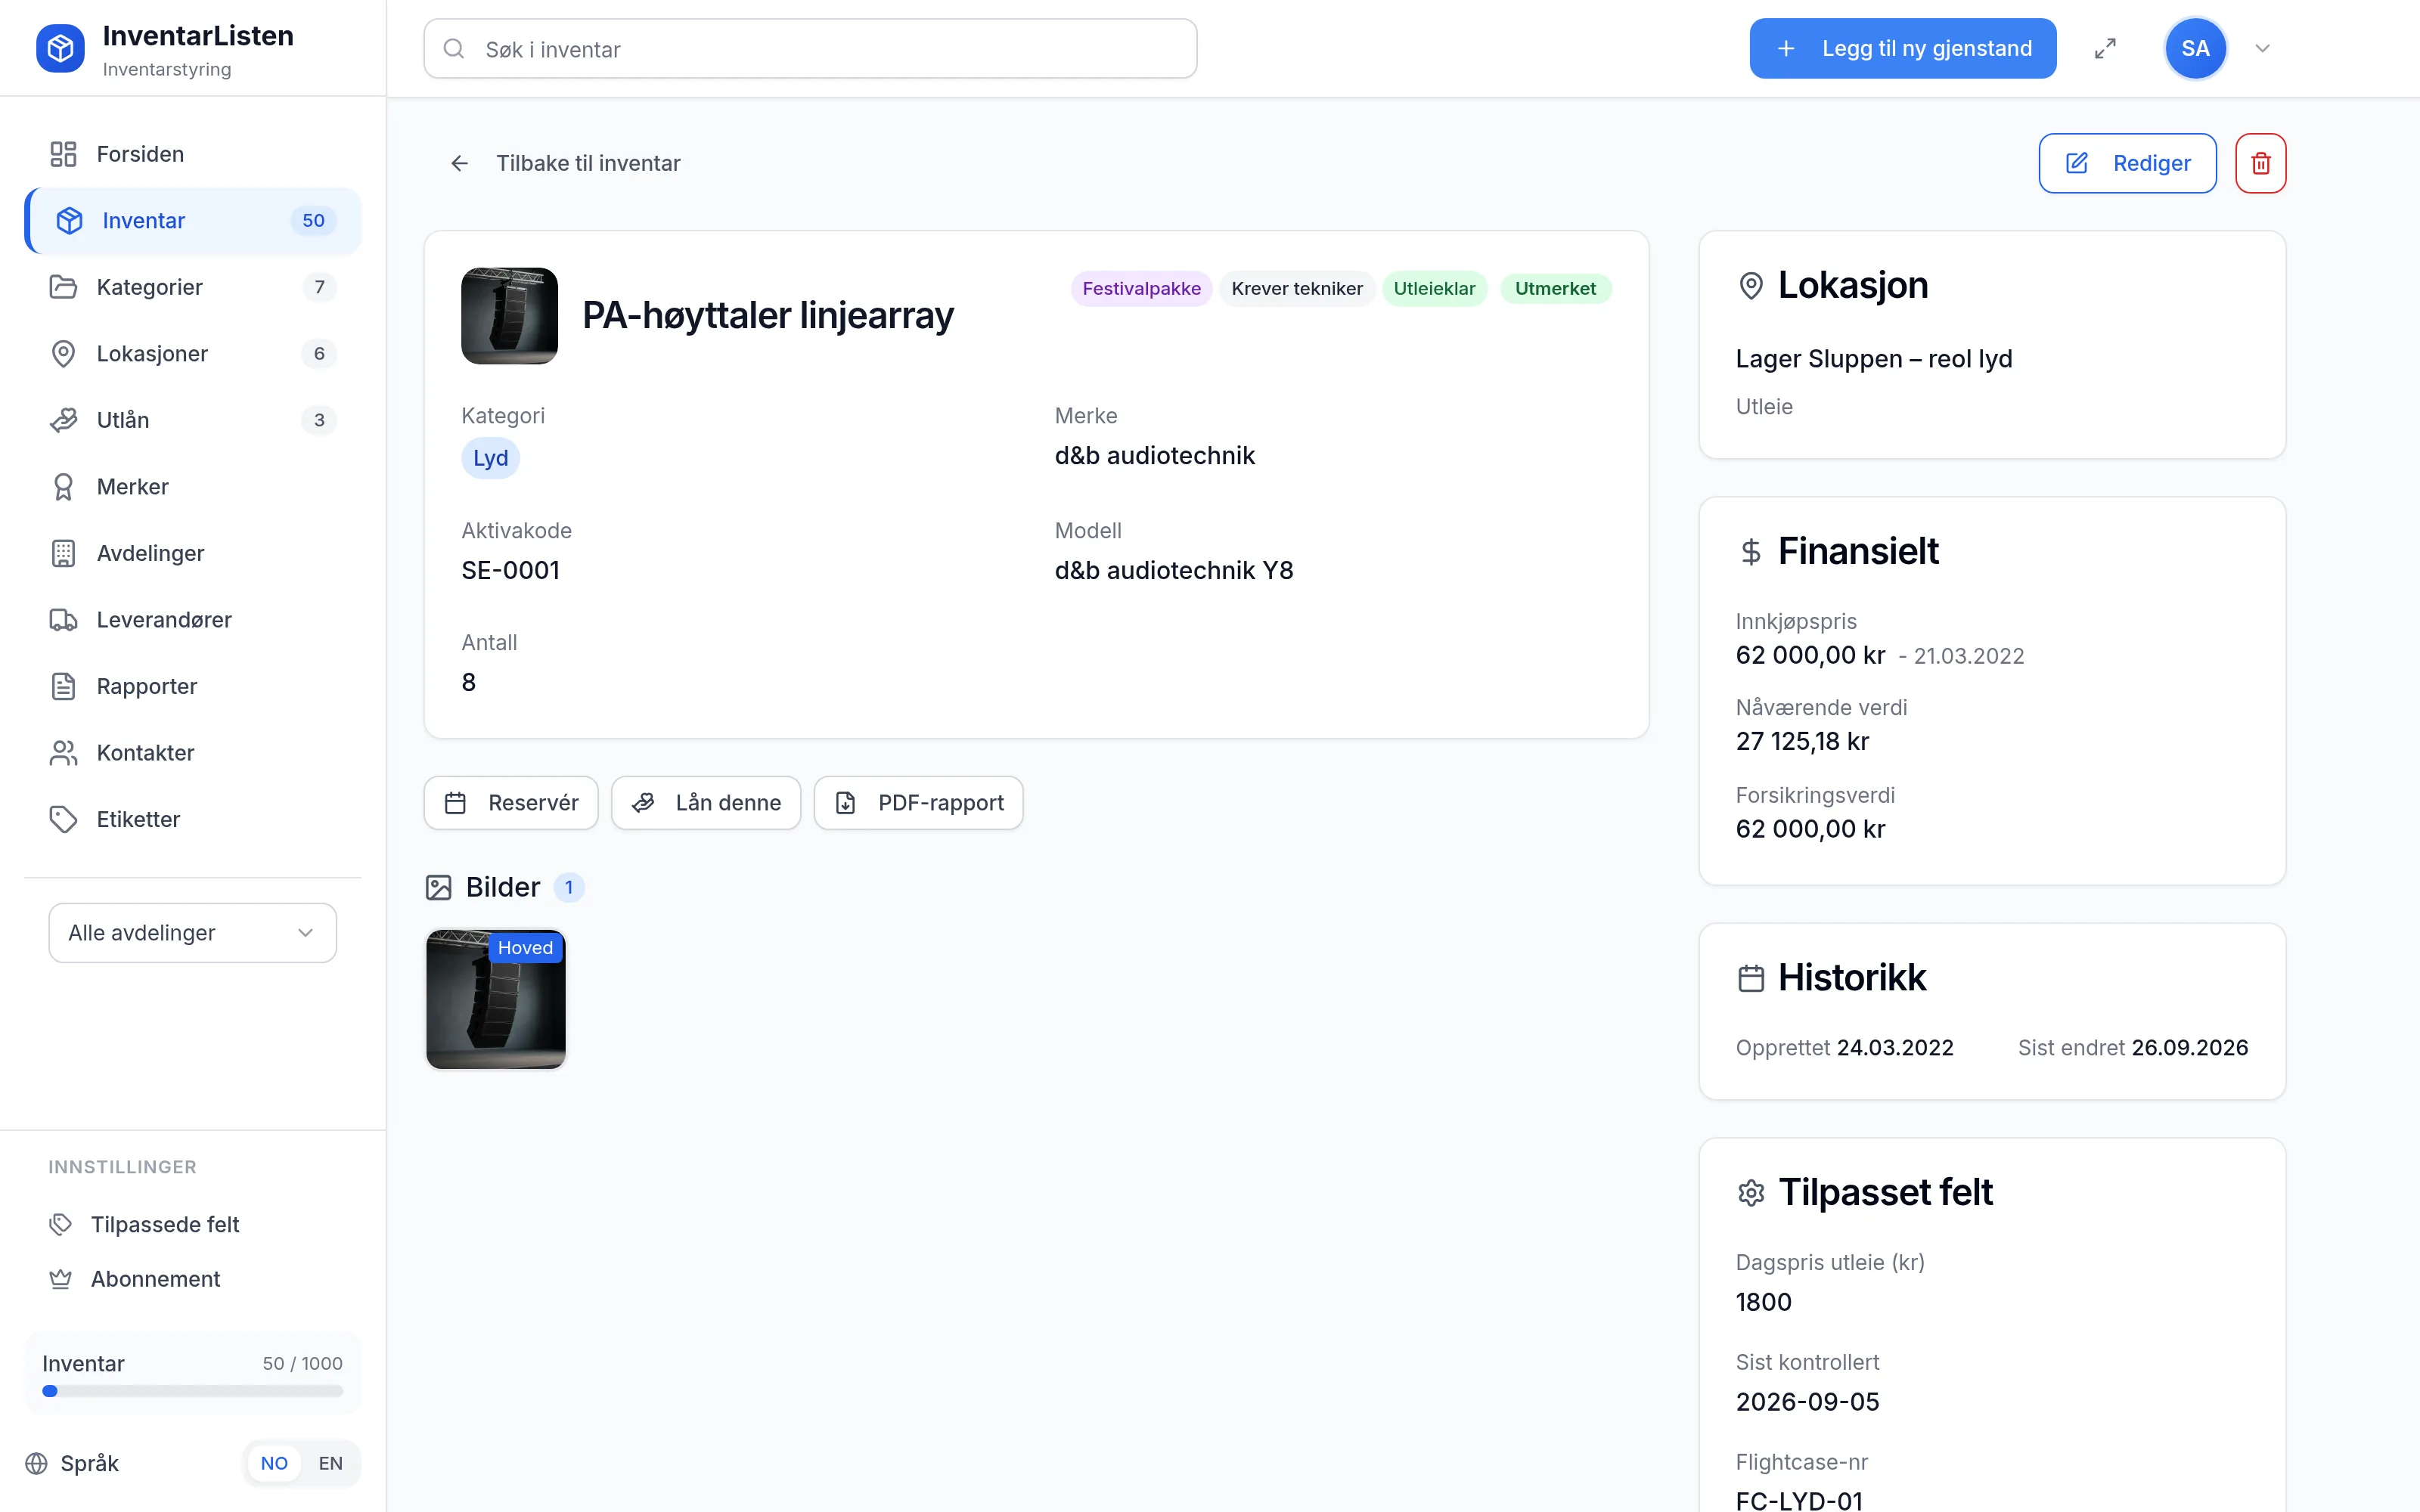Select Rapporter in sidebar
The height and width of the screenshot is (1512, 2420).
(x=193, y=686)
